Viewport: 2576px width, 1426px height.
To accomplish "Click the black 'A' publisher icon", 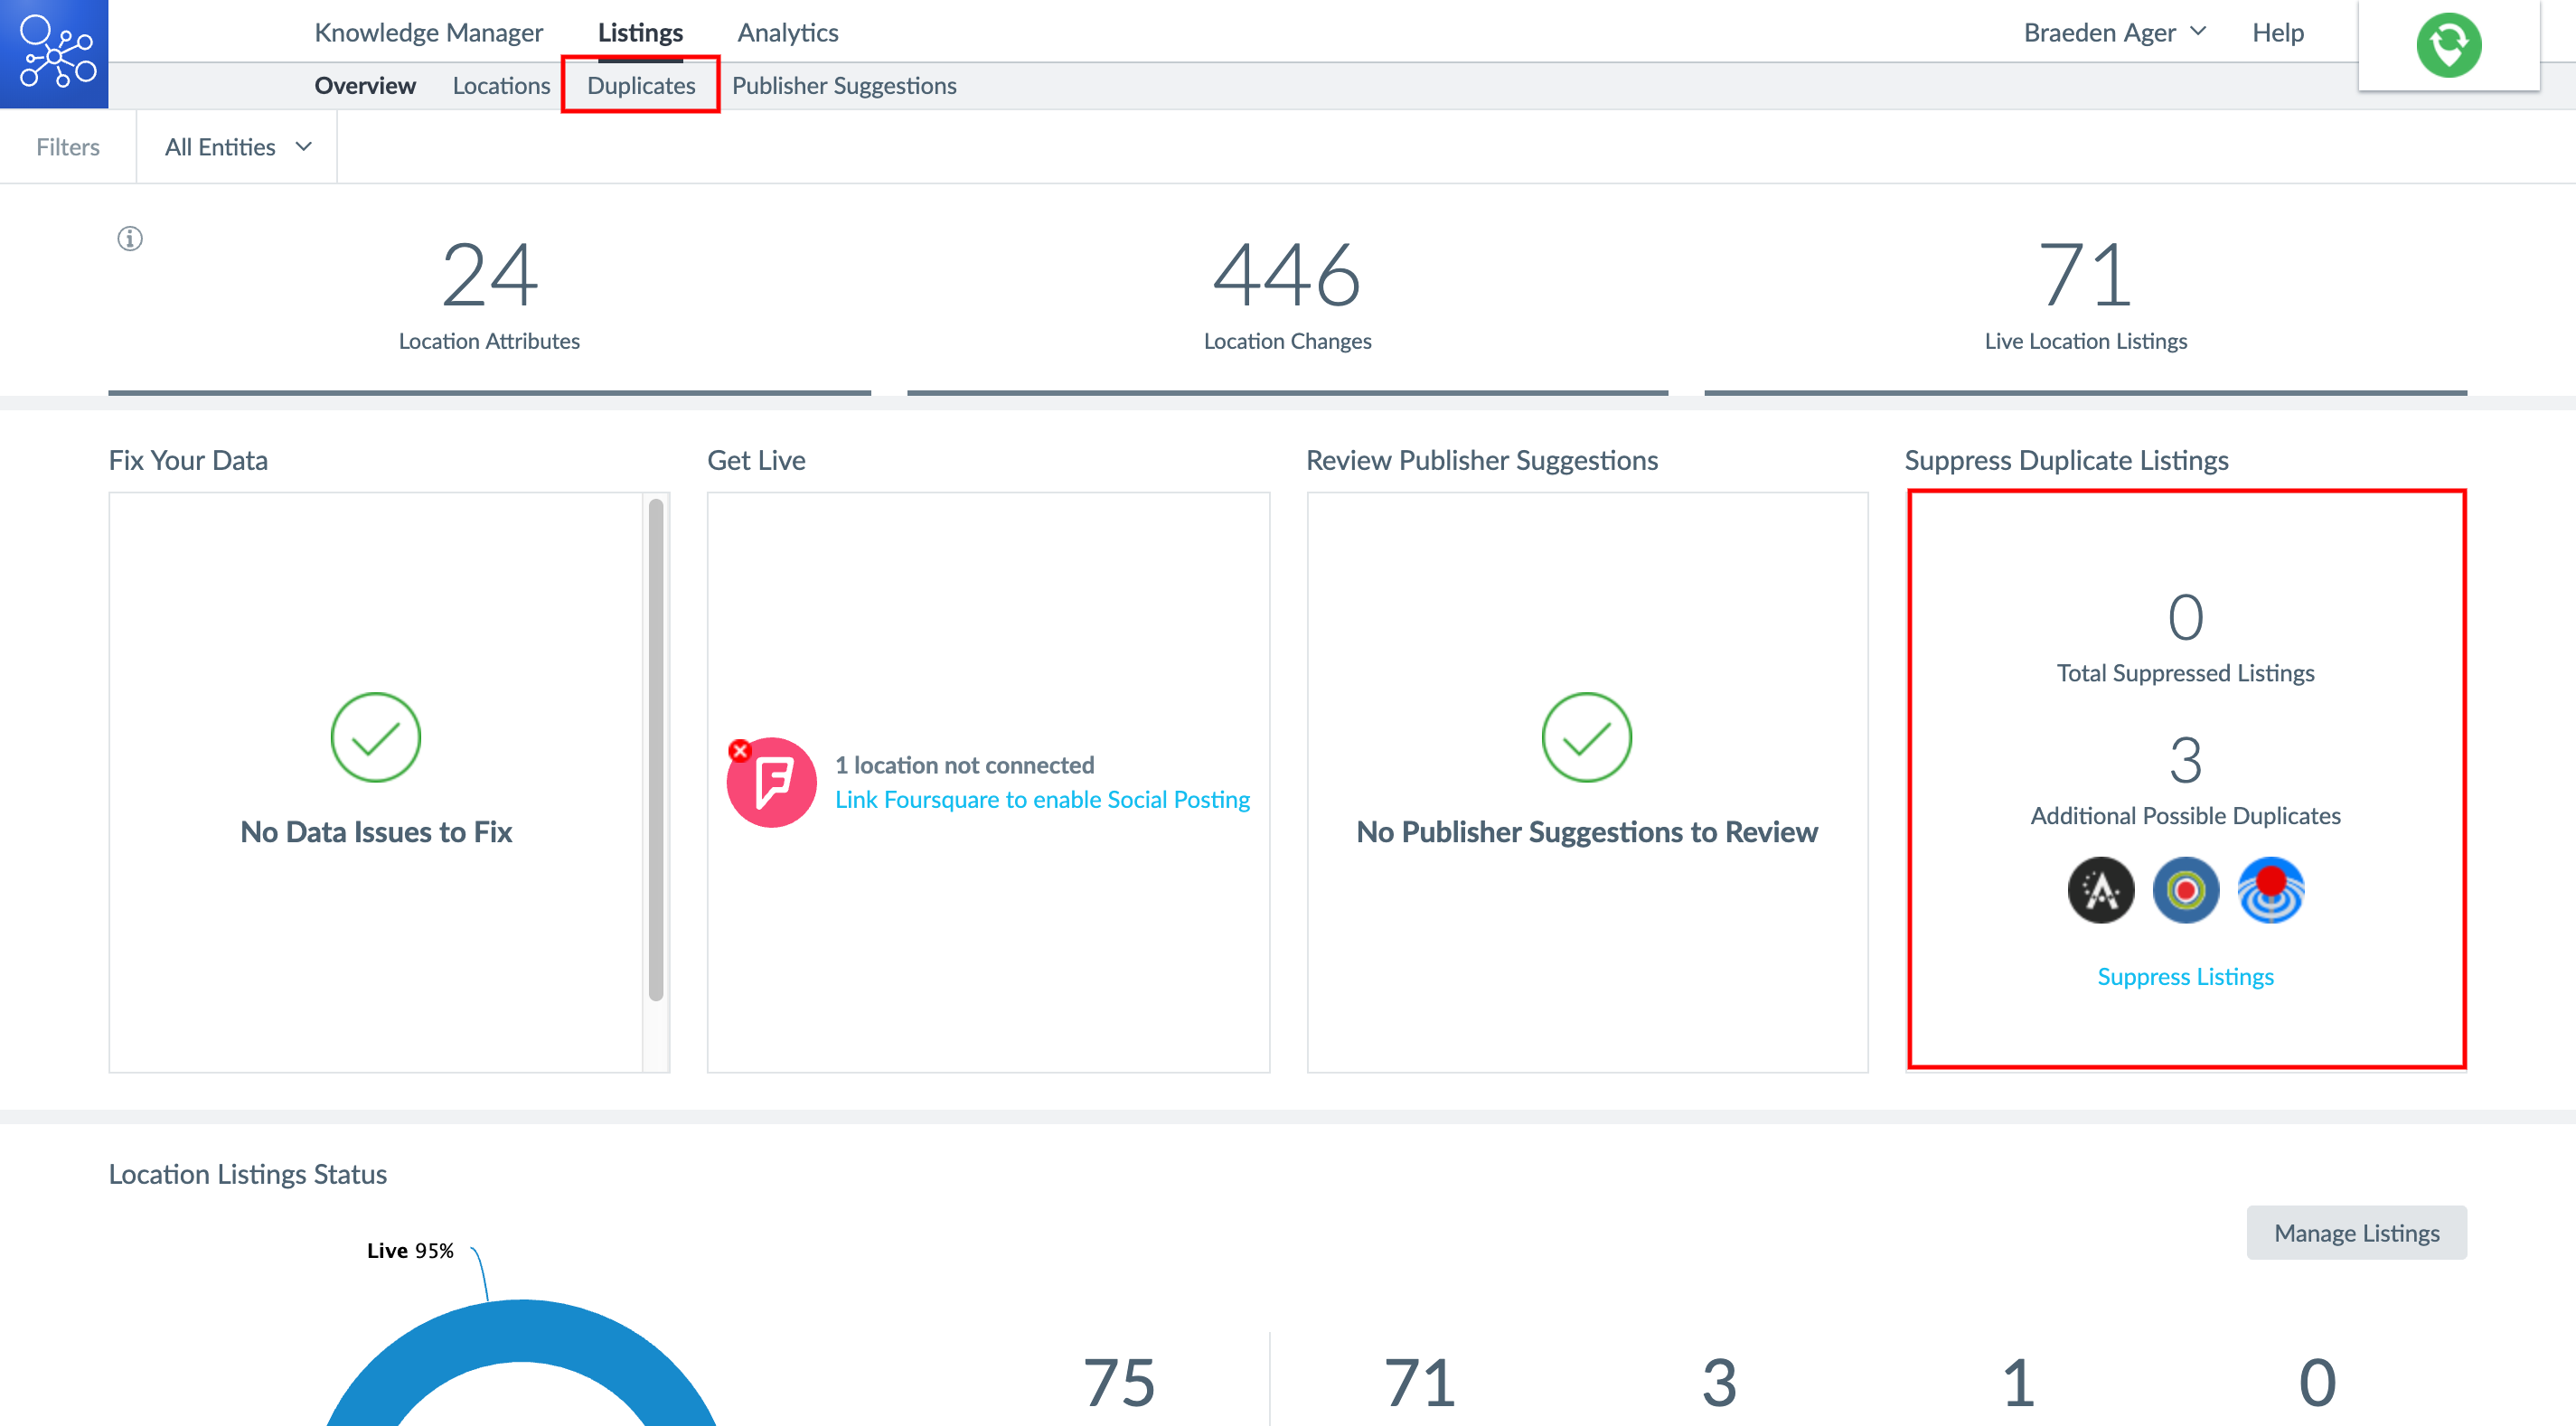I will click(2100, 890).
